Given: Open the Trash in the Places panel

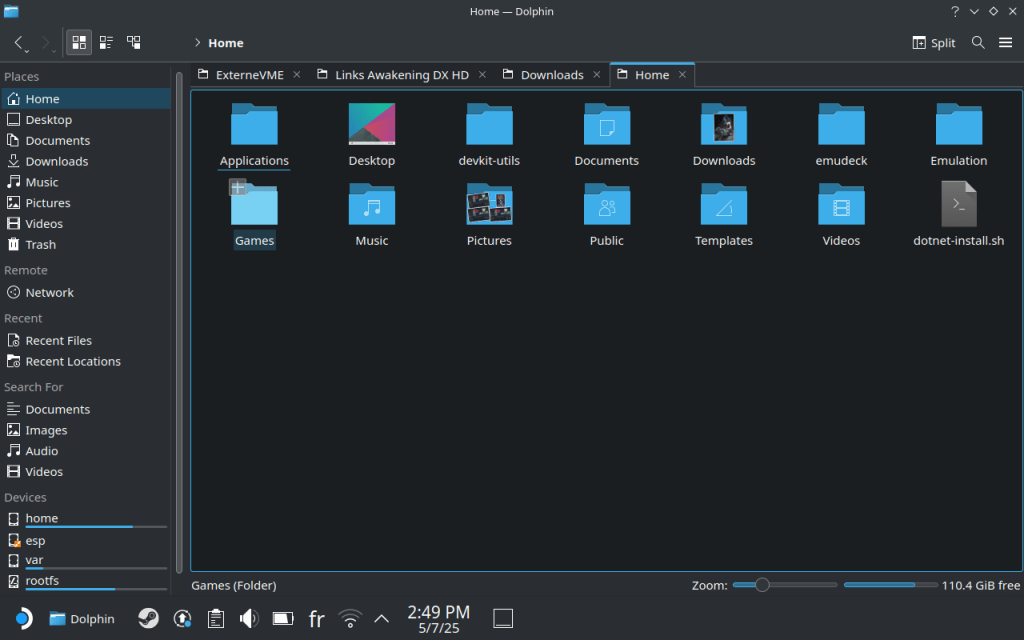Looking at the screenshot, I should tap(40, 244).
